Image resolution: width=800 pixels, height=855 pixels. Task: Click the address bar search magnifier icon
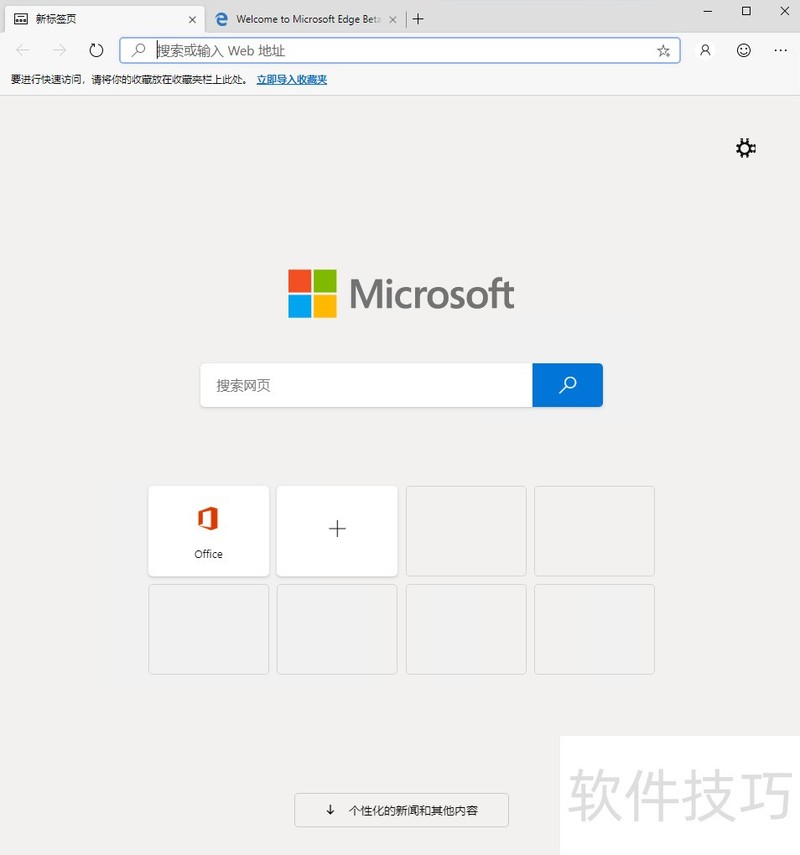[139, 50]
